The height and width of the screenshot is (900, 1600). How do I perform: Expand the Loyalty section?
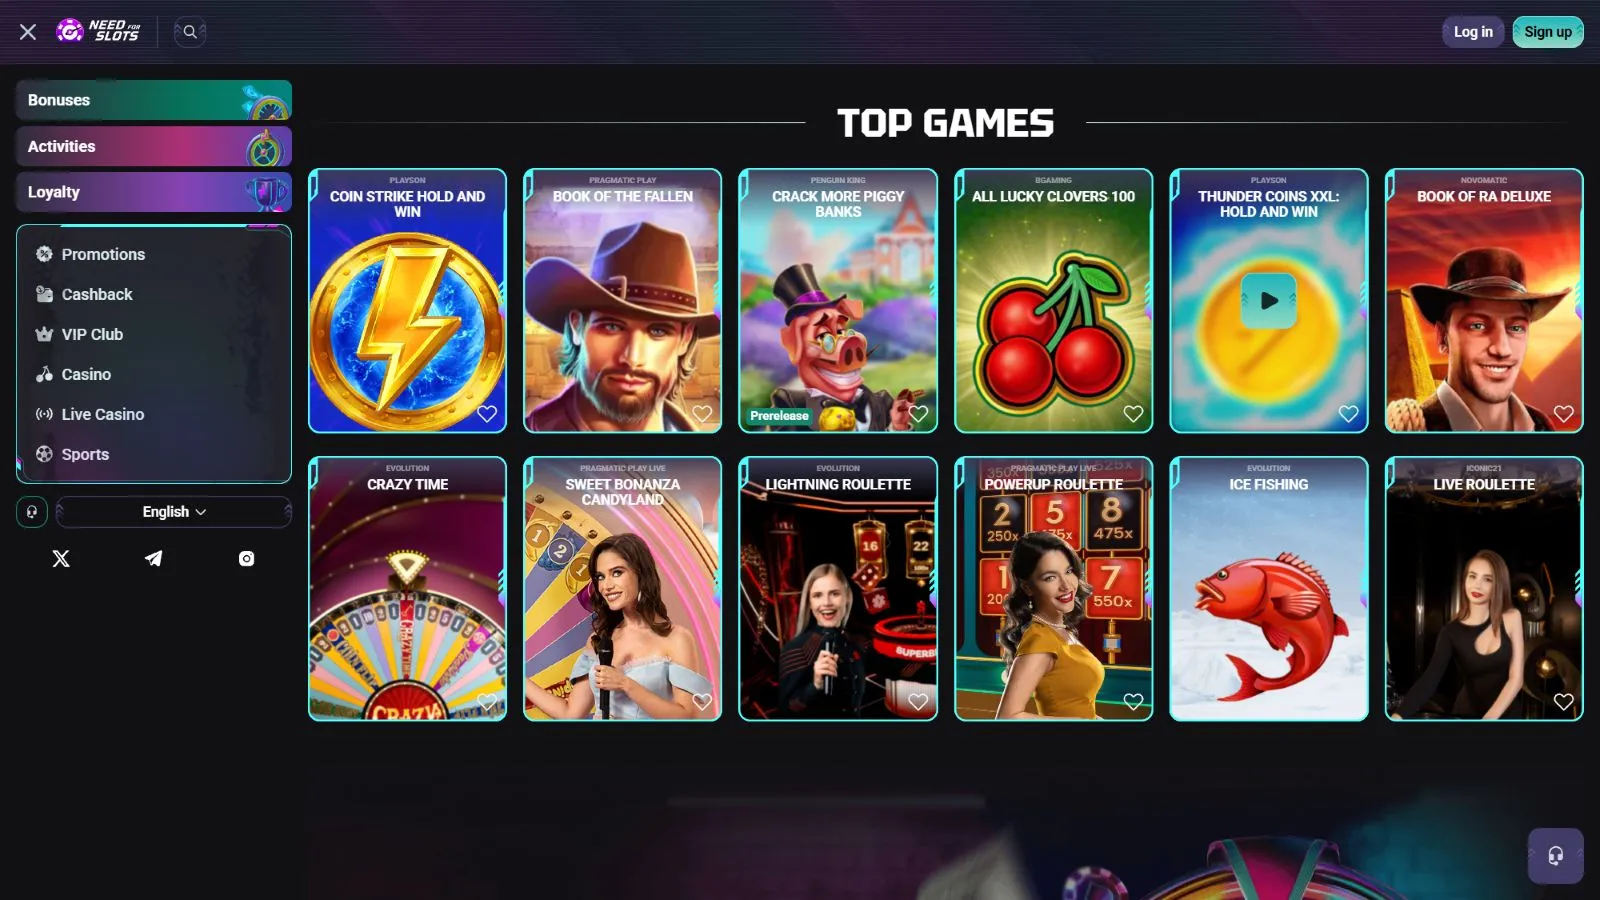point(154,192)
